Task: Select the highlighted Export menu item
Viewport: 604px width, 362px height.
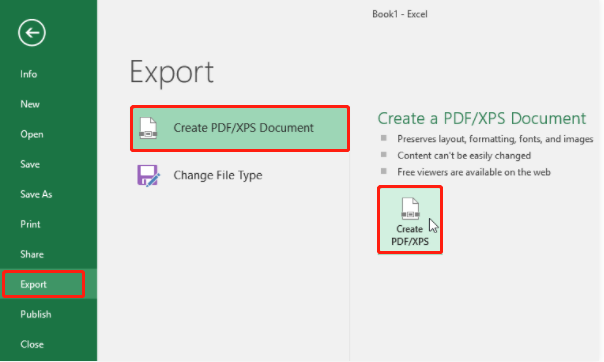Action: pyautogui.click(x=43, y=284)
